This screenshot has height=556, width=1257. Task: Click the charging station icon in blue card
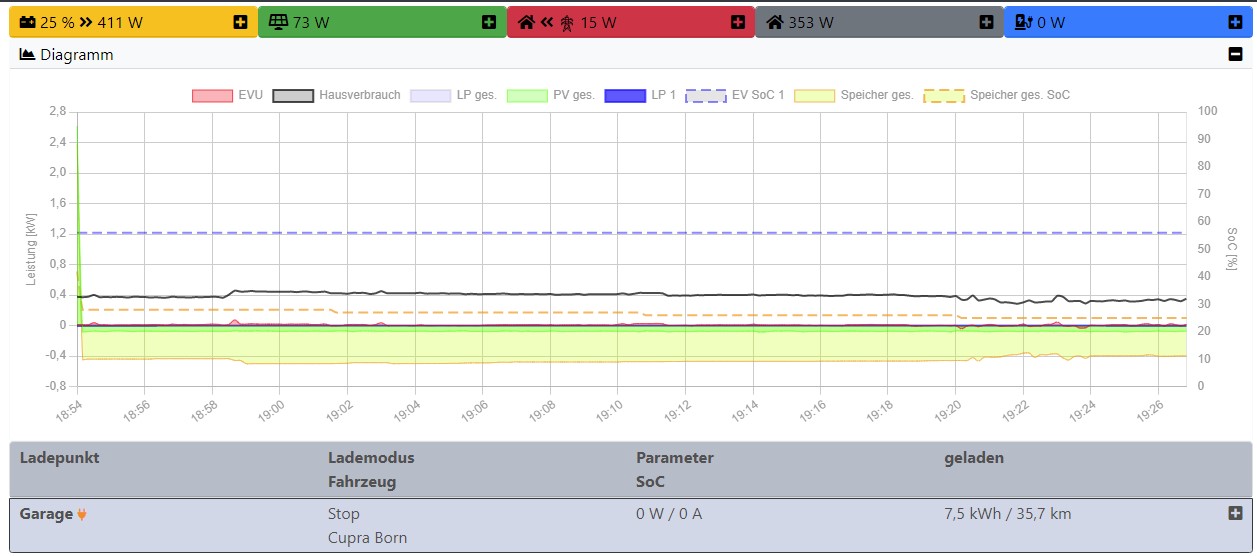pyautogui.click(x=1023, y=22)
